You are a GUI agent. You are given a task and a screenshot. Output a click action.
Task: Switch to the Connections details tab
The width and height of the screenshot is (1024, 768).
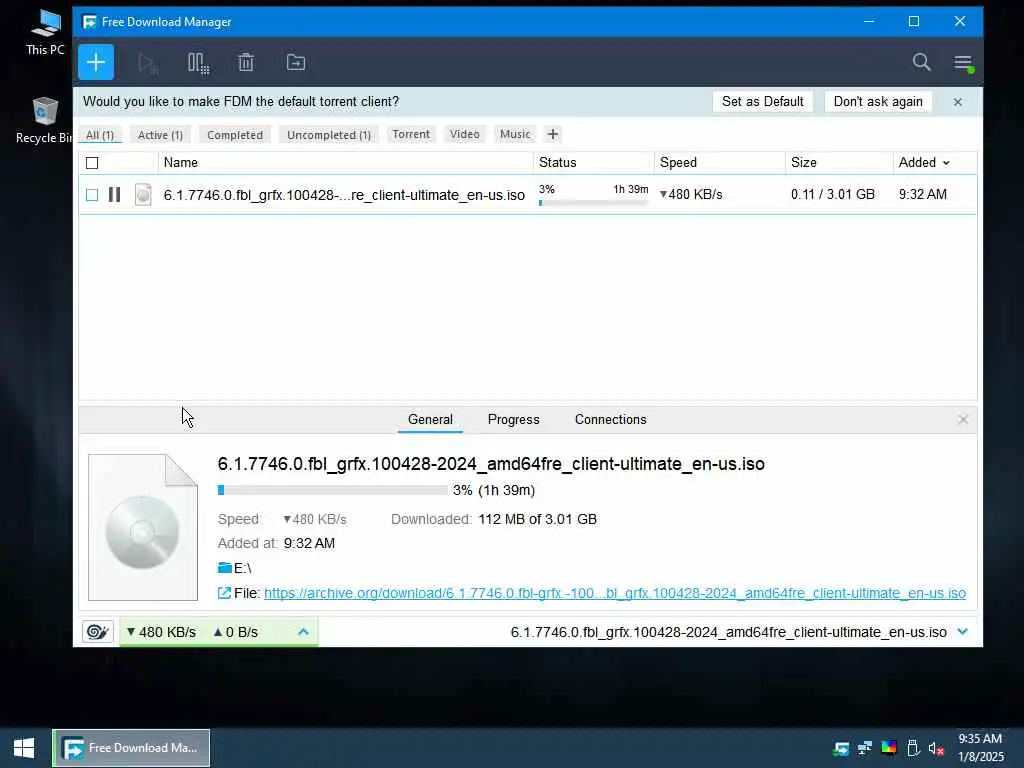611,419
